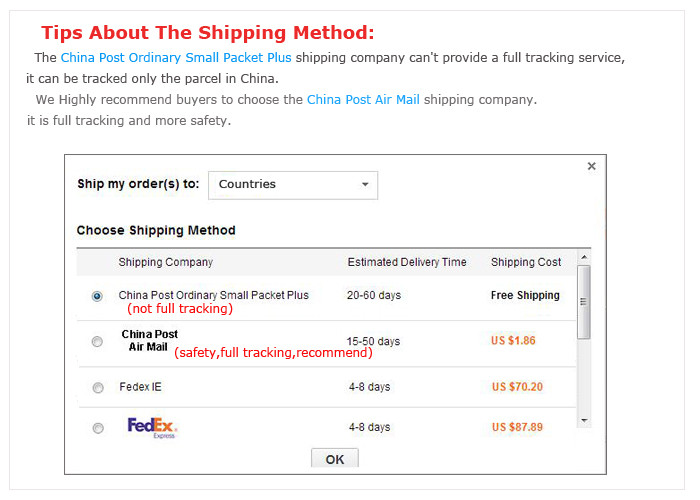Viewport: 700px width, 500px height.
Task: Select the FedEx Express radio button
Action: [97, 428]
